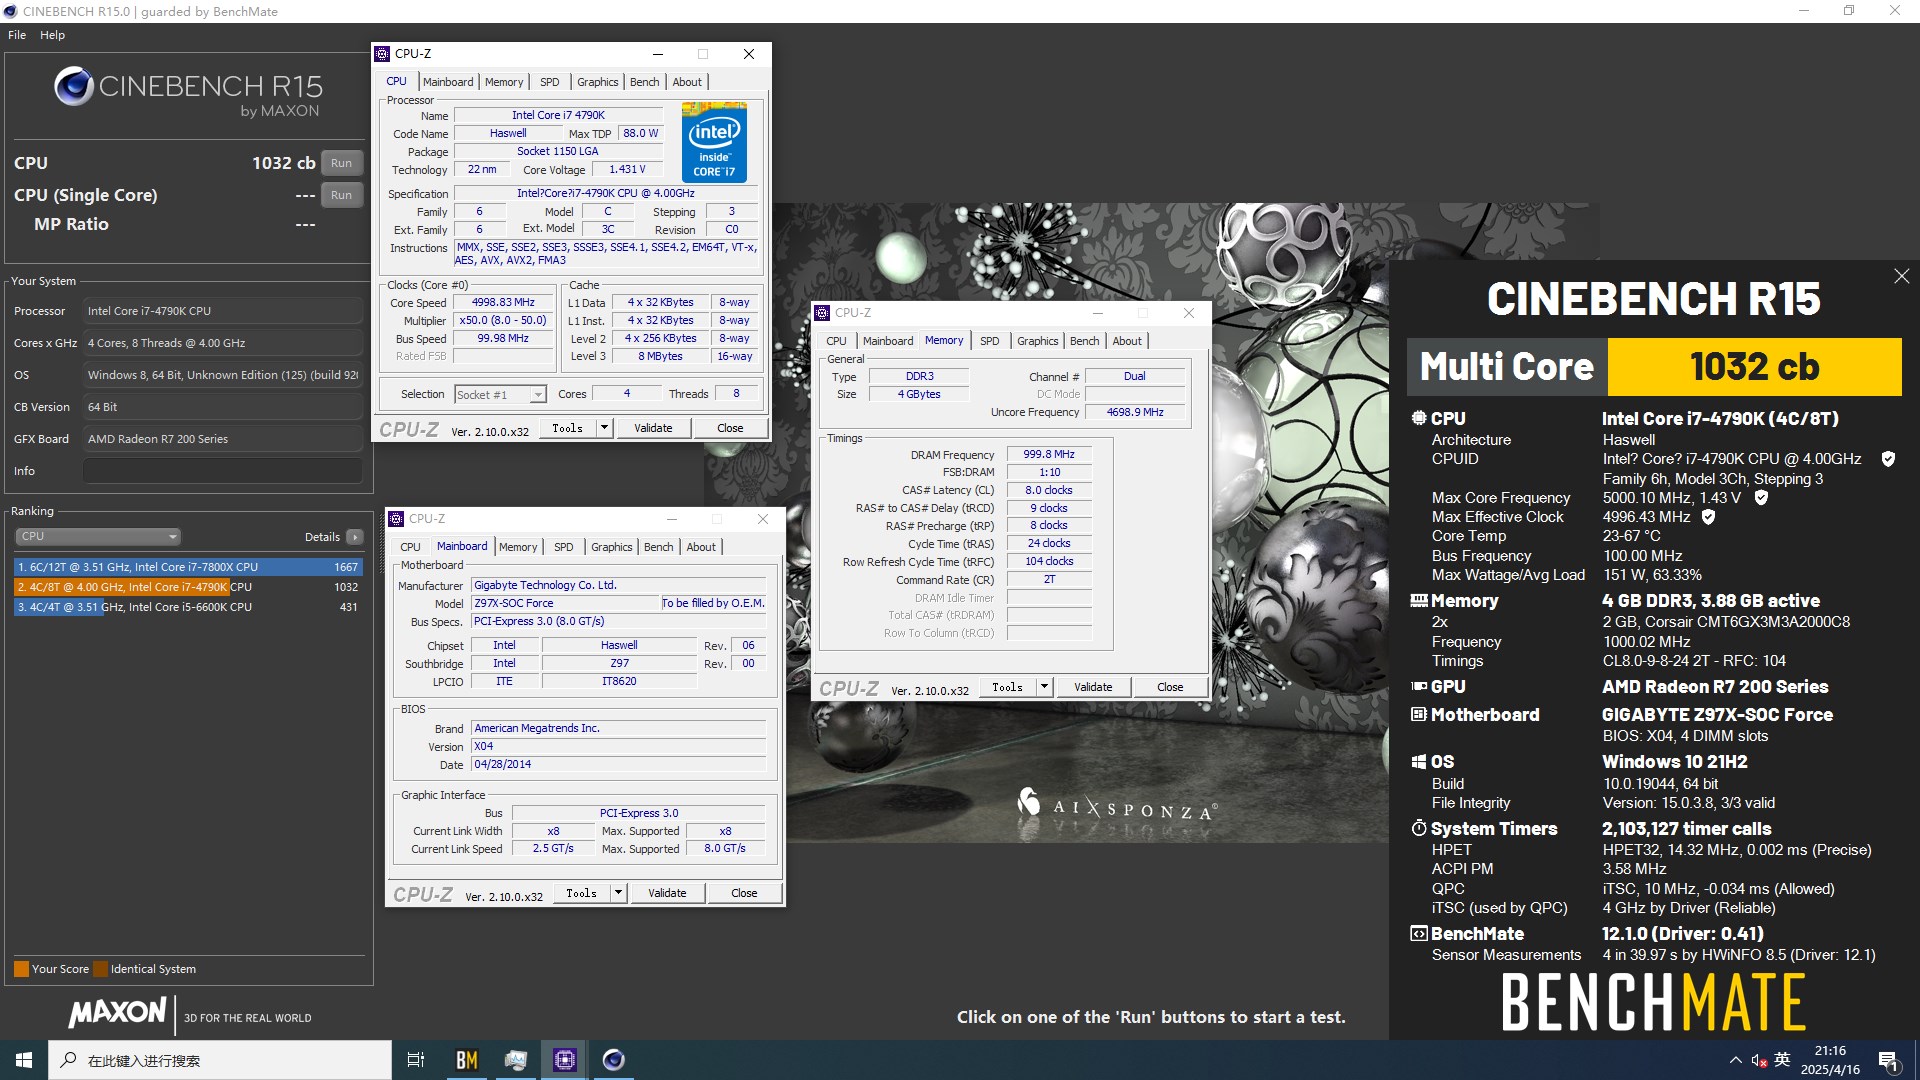Click Tools button in CPU tab window
Viewport: 1920px width, 1080px height.
[567, 428]
